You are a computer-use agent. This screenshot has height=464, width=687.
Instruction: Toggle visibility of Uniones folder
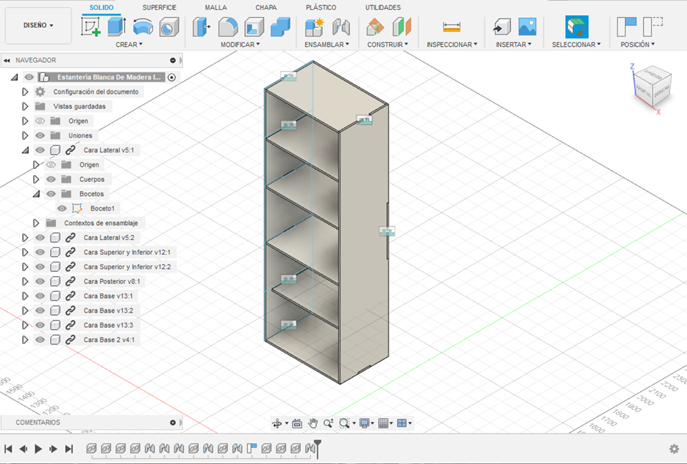pos(40,135)
